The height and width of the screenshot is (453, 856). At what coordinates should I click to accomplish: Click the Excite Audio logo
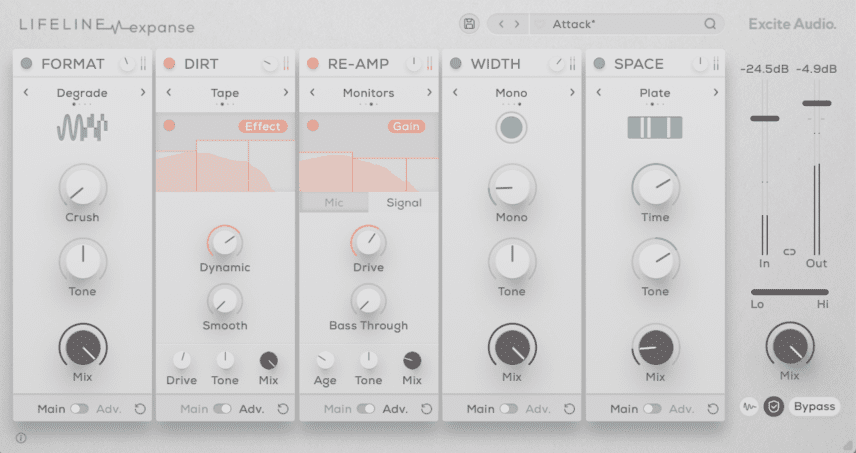tap(792, 24)
